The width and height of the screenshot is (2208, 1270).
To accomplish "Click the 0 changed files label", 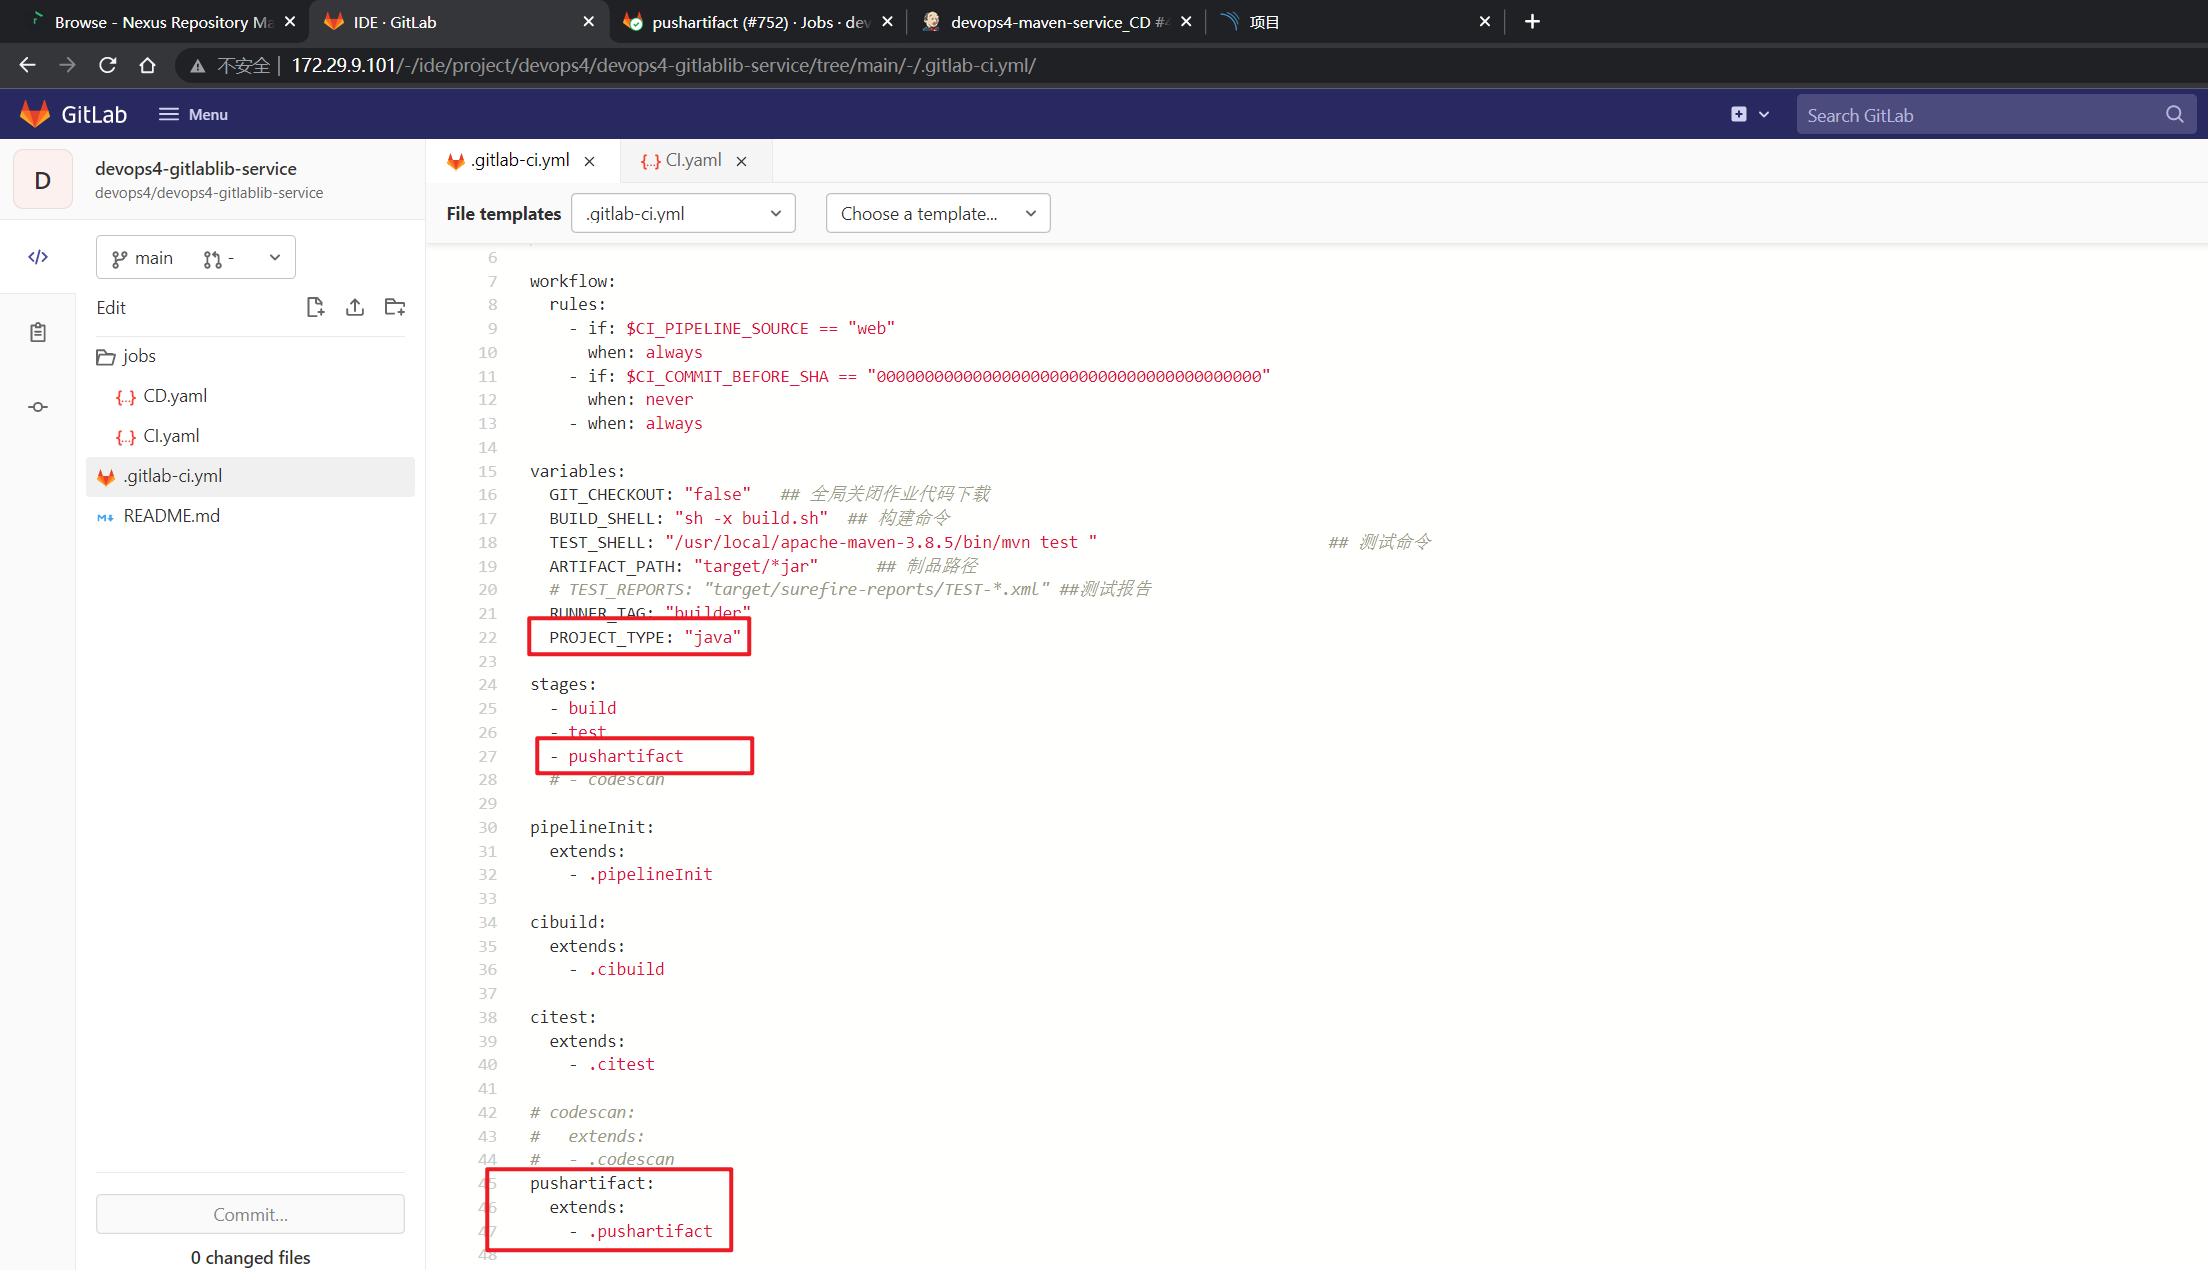I will [250, 1257].
